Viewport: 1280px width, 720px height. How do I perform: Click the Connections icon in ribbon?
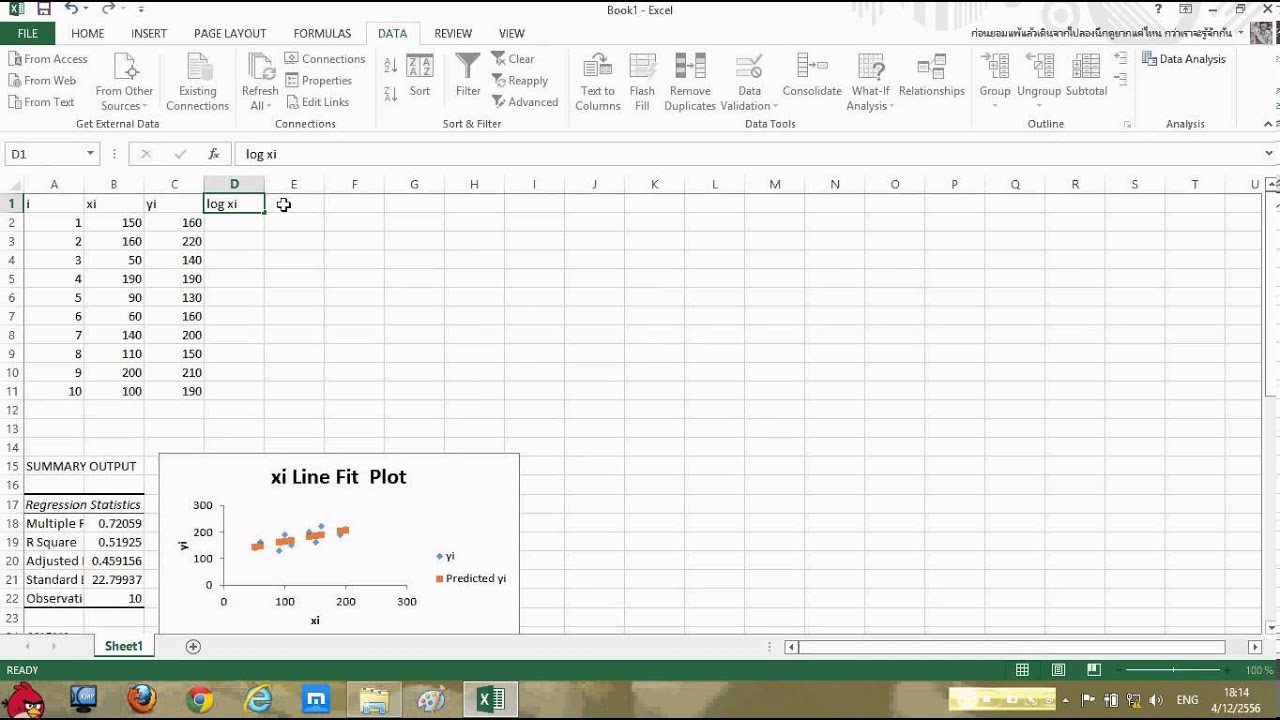(x=325, y=59)
